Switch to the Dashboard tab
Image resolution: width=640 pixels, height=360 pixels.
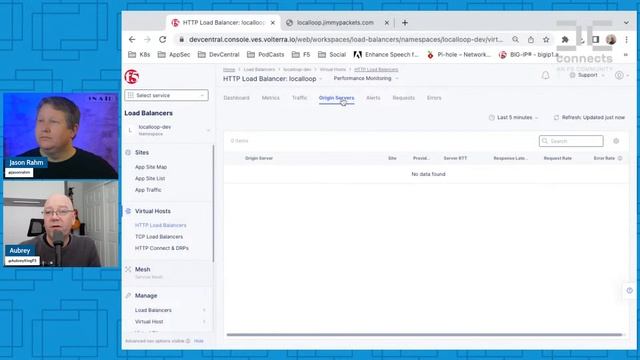coord(236,98)
